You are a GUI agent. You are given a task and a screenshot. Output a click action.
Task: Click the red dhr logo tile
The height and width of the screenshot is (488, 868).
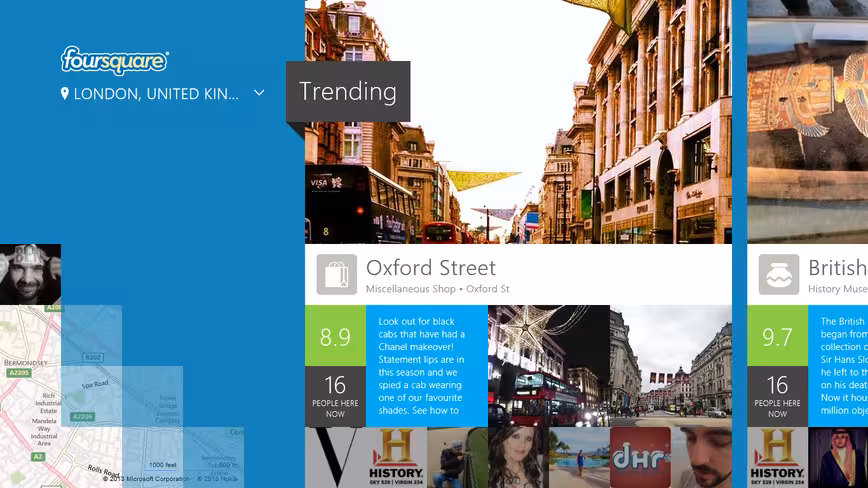(x=640, y=457)
